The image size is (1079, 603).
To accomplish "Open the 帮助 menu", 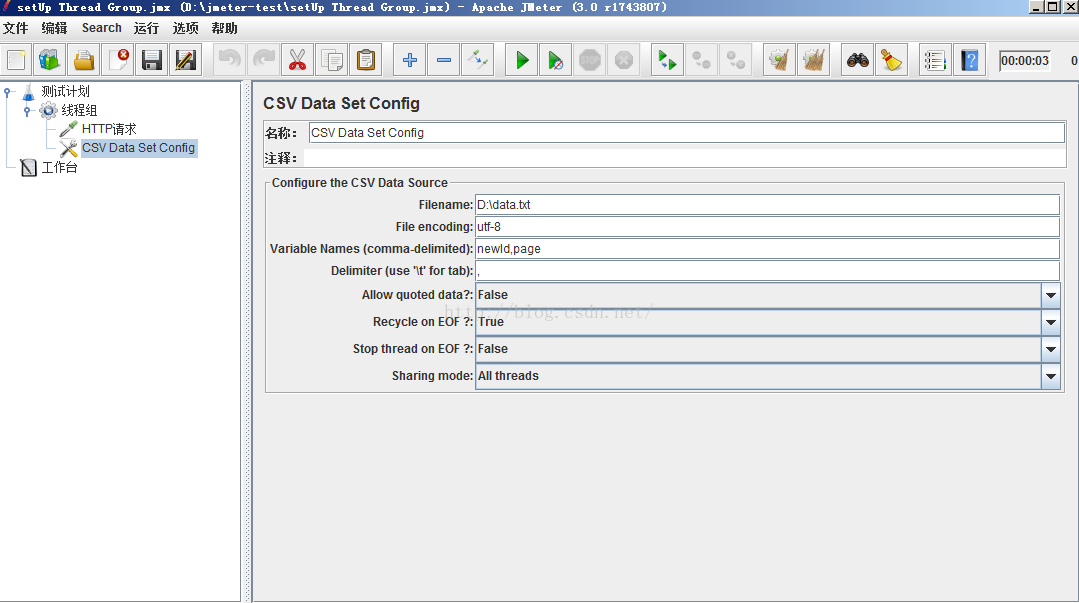I will coord(224,28).
